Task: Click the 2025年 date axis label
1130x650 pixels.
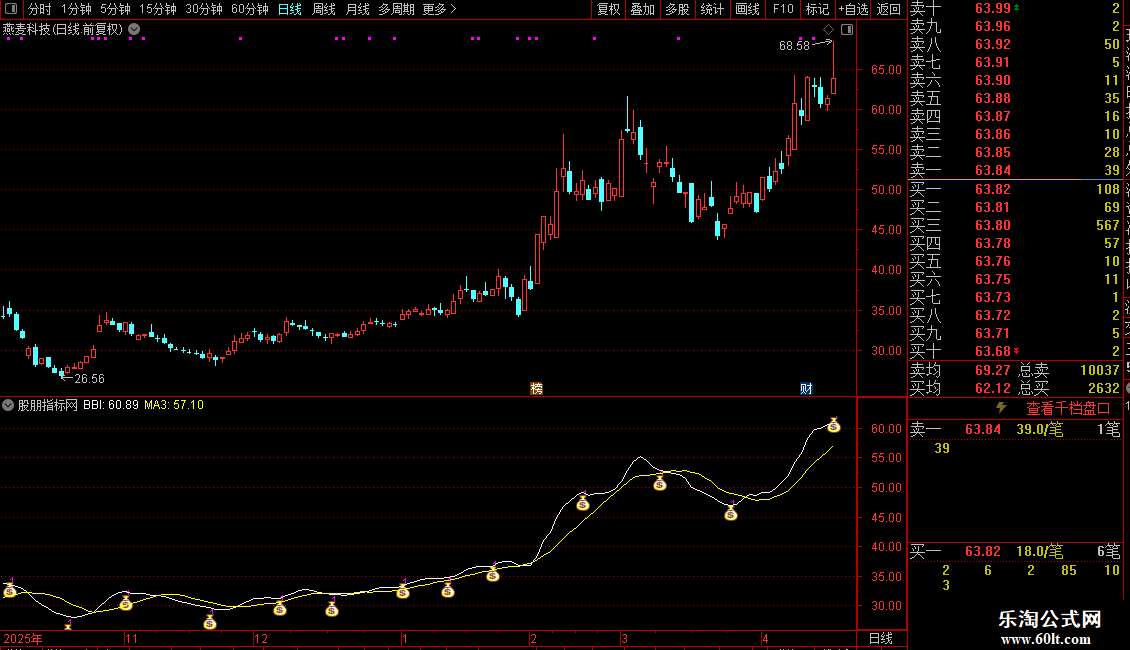Action: (22, 638)
